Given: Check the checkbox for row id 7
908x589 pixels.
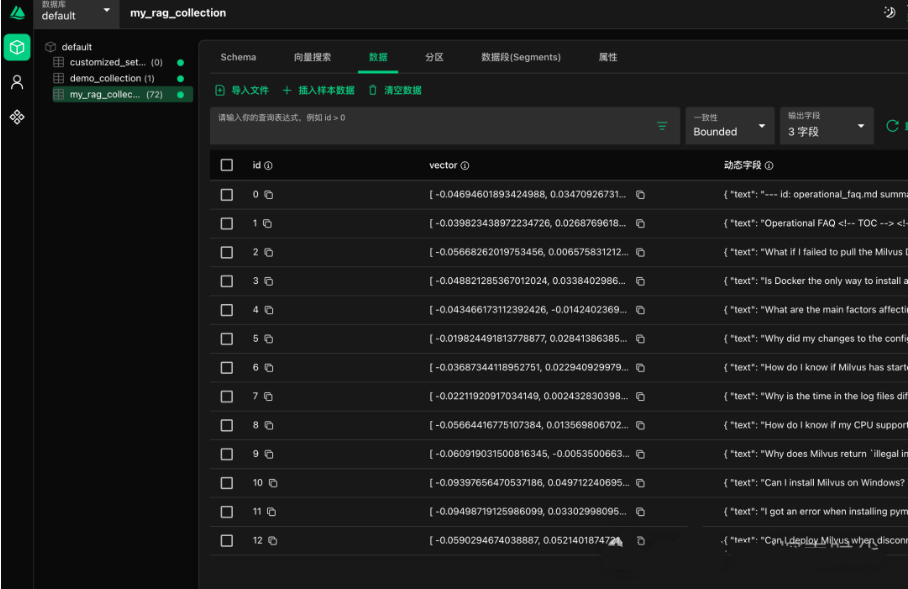Looking at the screenshot, I should point(227,397).
